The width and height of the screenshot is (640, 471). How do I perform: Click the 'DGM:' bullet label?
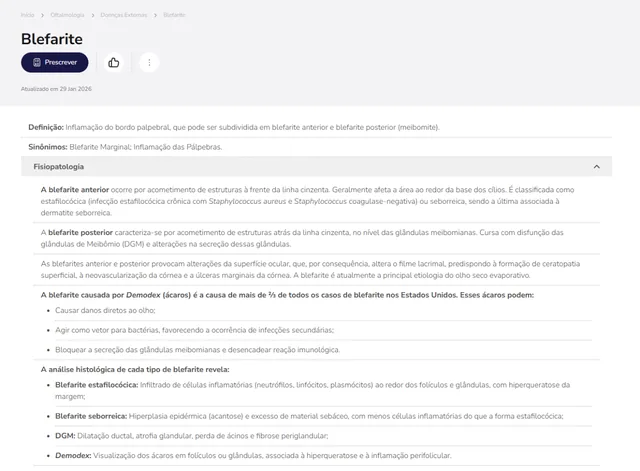[x=65, y=436]
